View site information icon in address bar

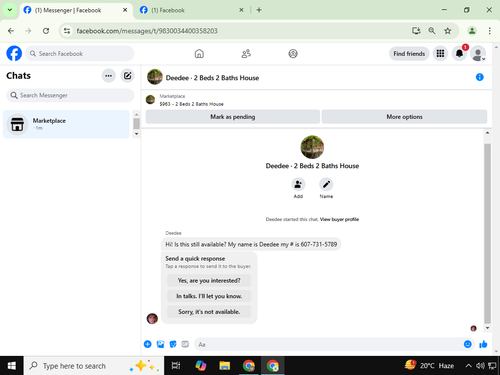coord(67,31)
